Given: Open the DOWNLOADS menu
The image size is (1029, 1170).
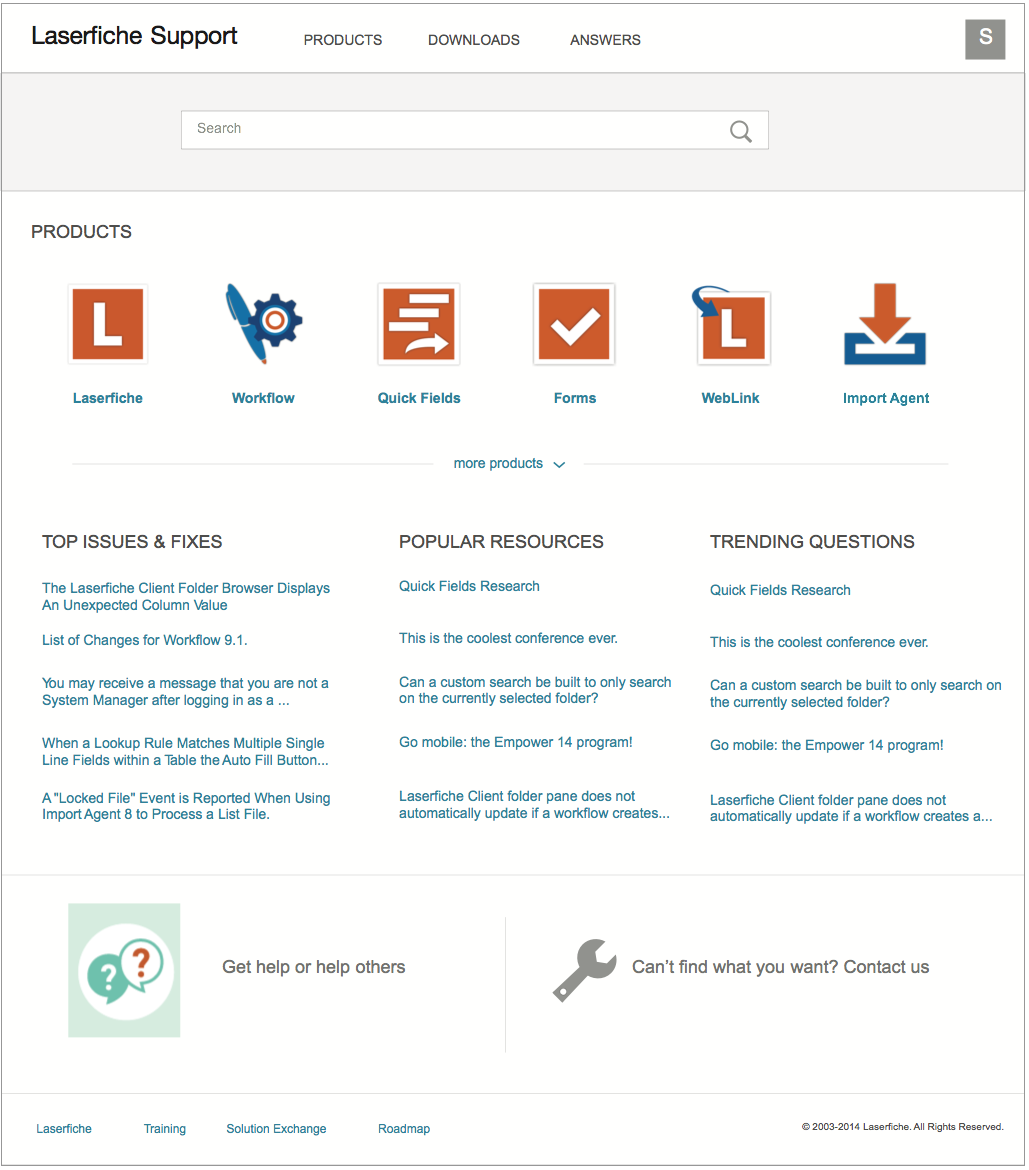Looking at the screenshot, I should (x=474, y=40).
